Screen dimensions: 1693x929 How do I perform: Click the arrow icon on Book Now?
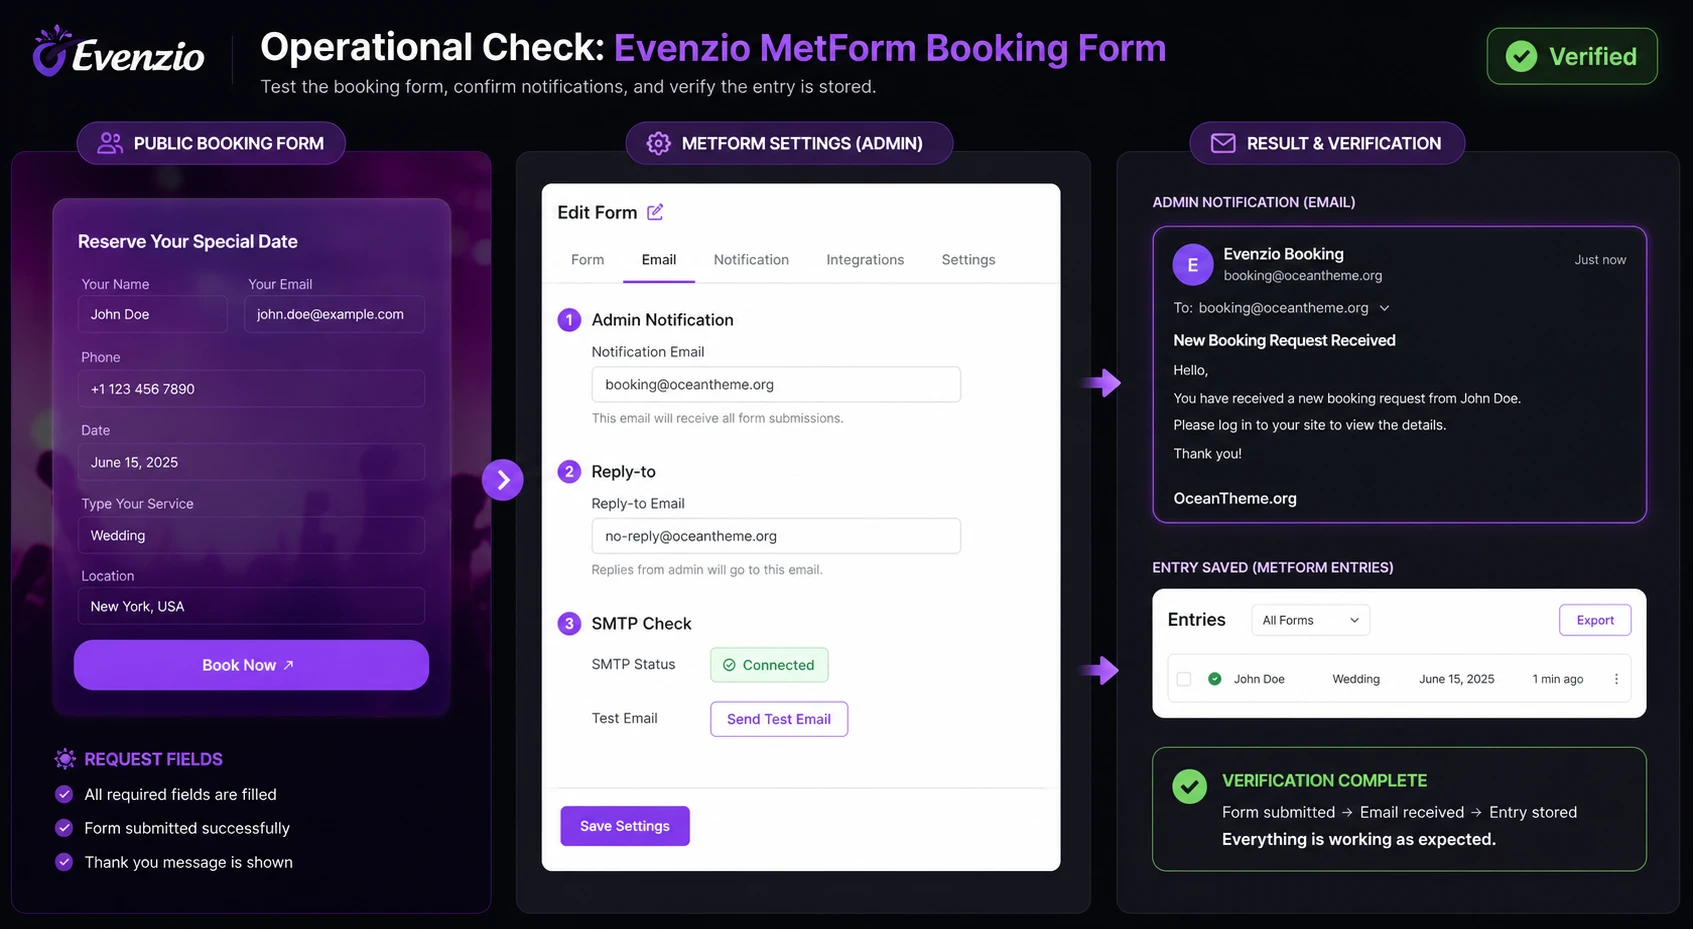click(x=289, y=665)
